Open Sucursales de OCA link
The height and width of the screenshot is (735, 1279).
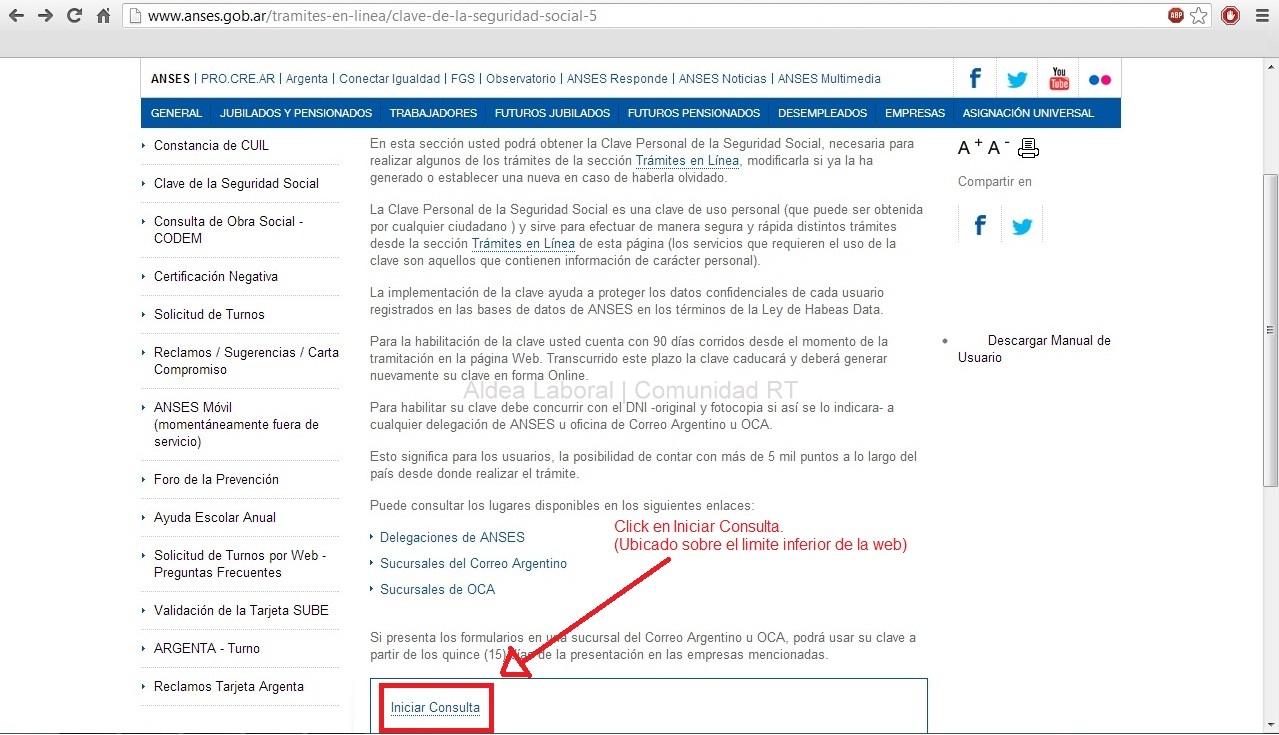pyautogui.click(x=437, y=589)
